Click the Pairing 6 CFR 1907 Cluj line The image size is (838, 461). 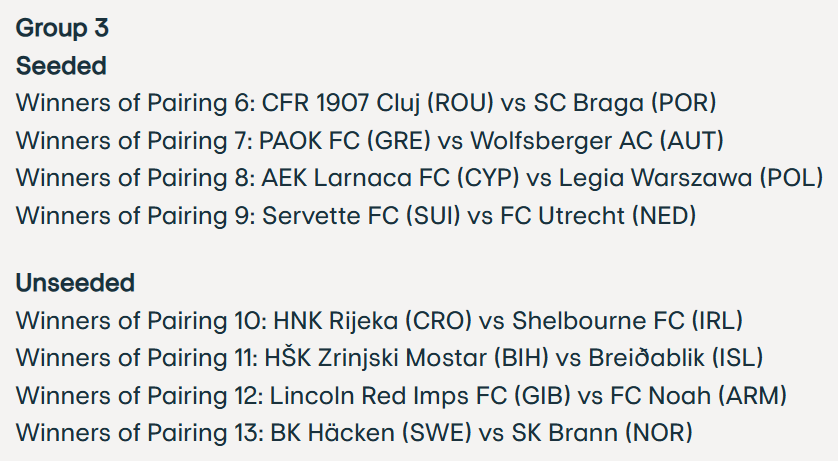pyautogui.click(x=366, y=103)
